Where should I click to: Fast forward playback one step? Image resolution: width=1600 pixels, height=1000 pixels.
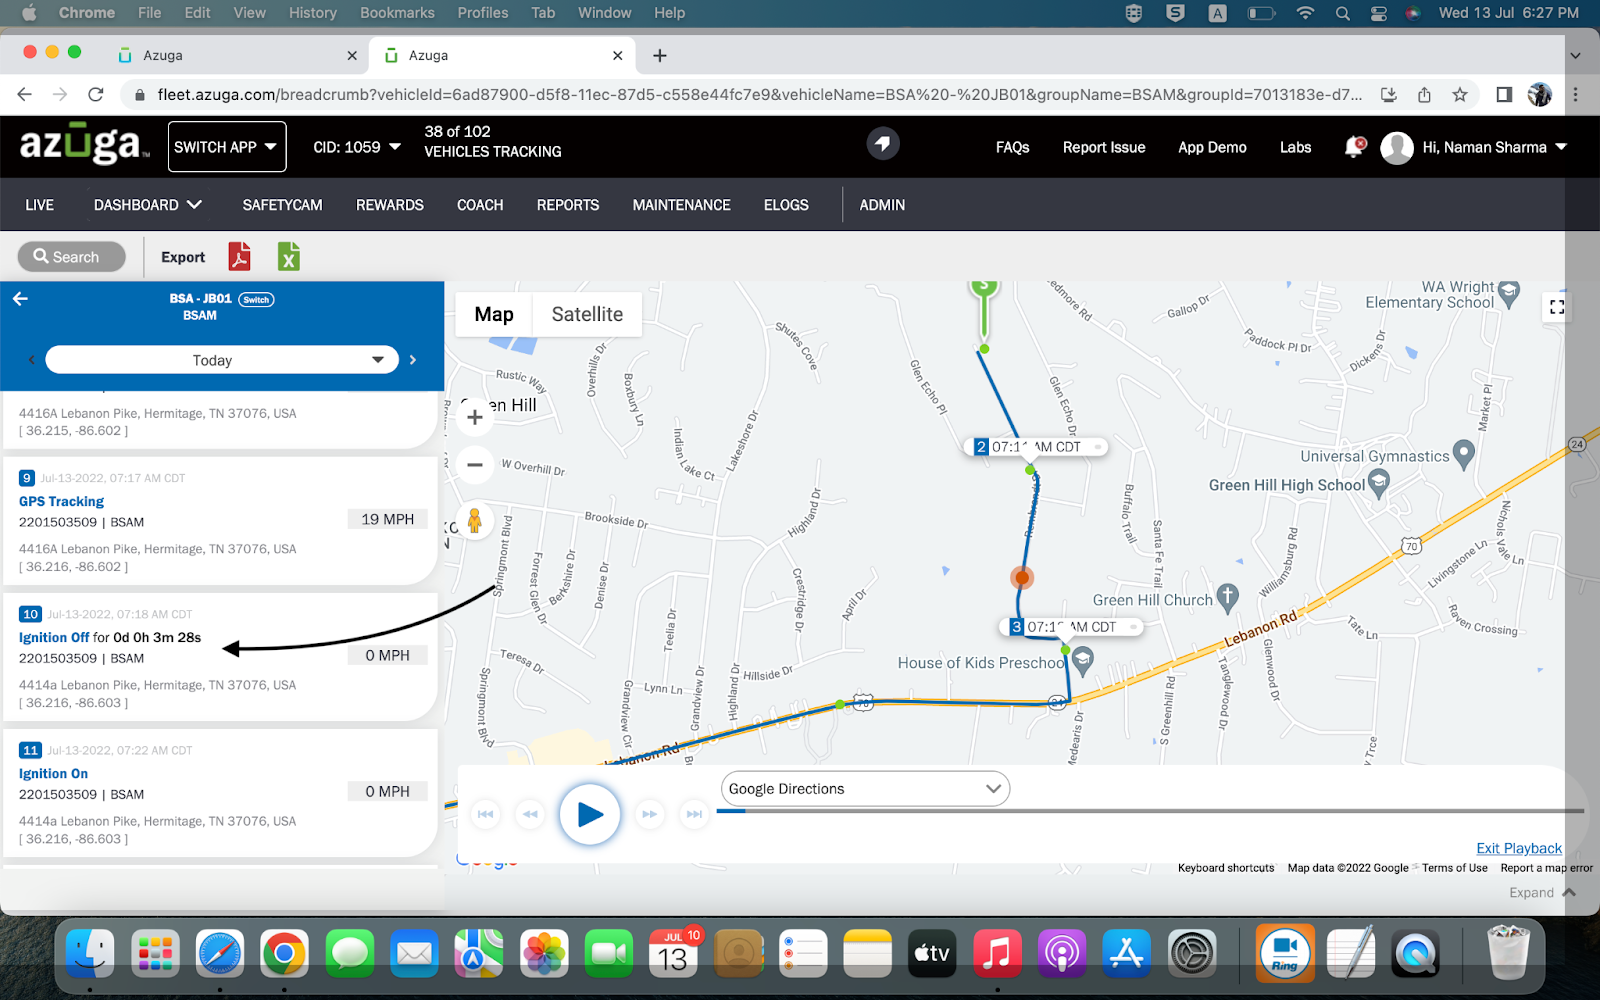coord(649,814)
